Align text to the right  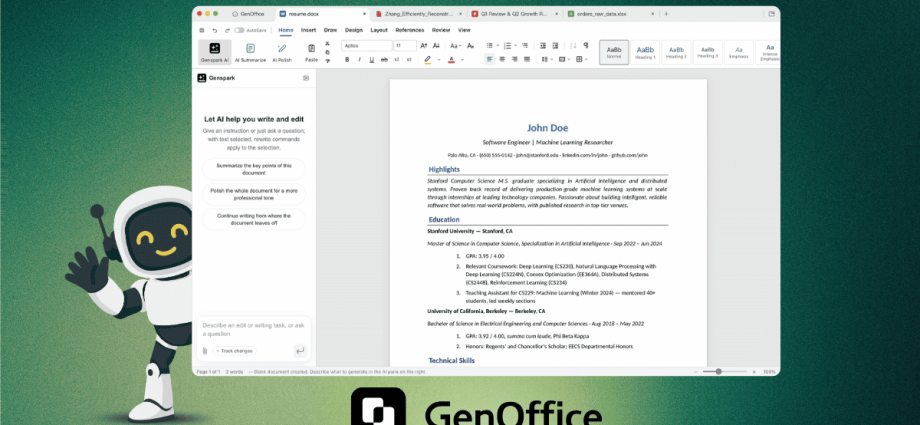click(x=515, y=59)
